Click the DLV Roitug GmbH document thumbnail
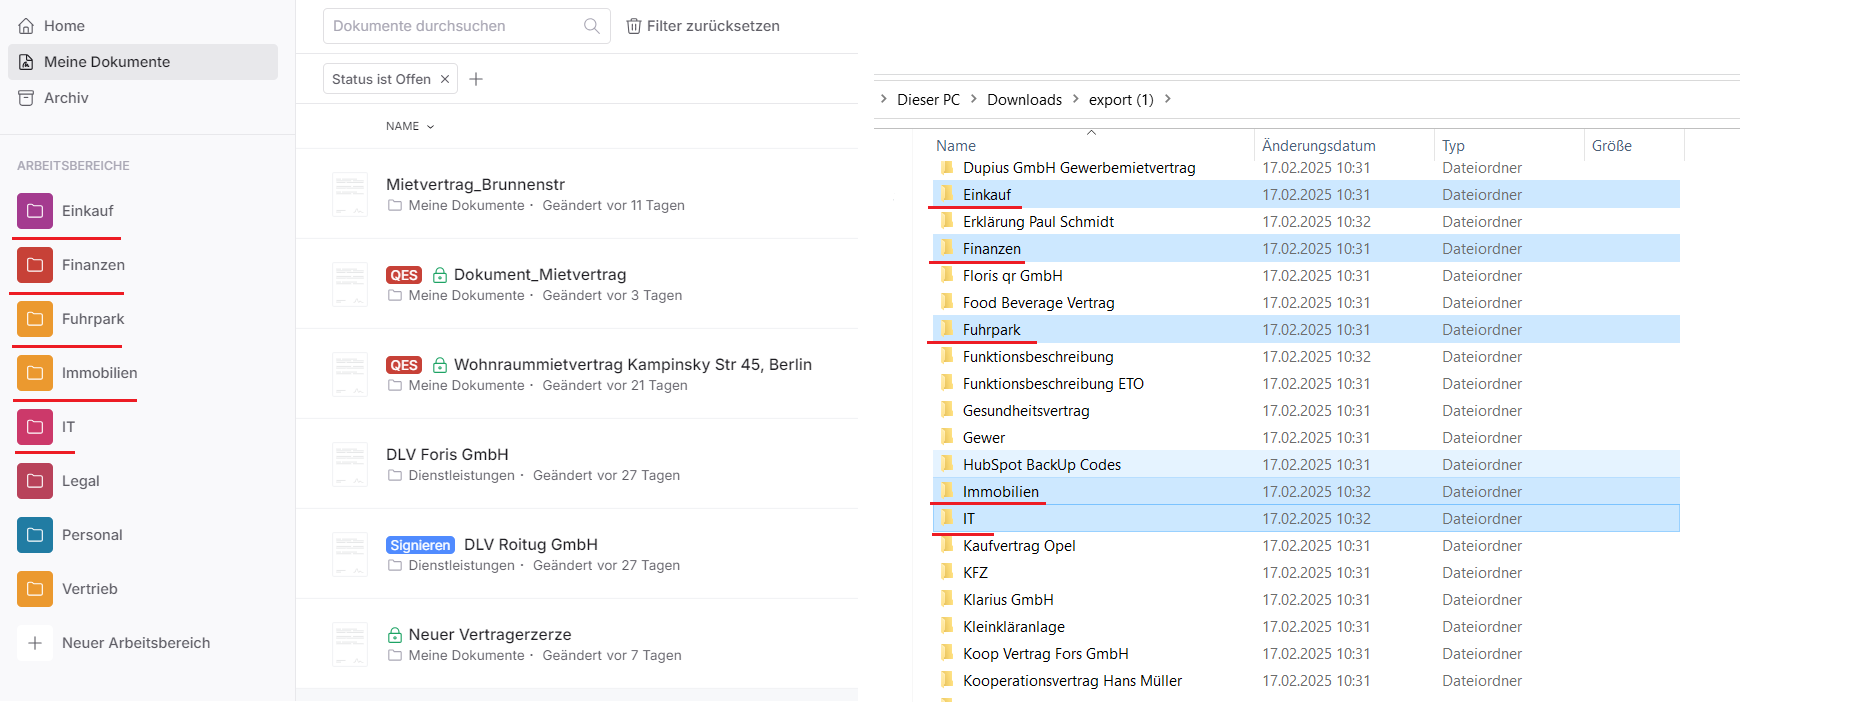The height and width of the screenshot is (712, 1868). coord(350,554)
